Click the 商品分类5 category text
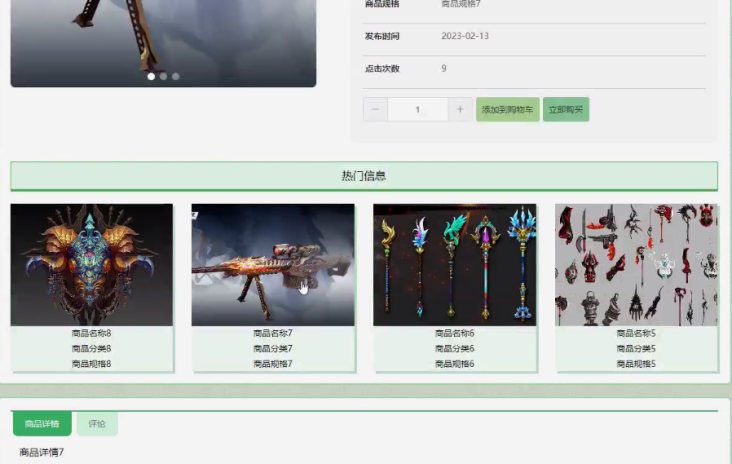This screenshot has height=464, width=732. tap(636, 349)
